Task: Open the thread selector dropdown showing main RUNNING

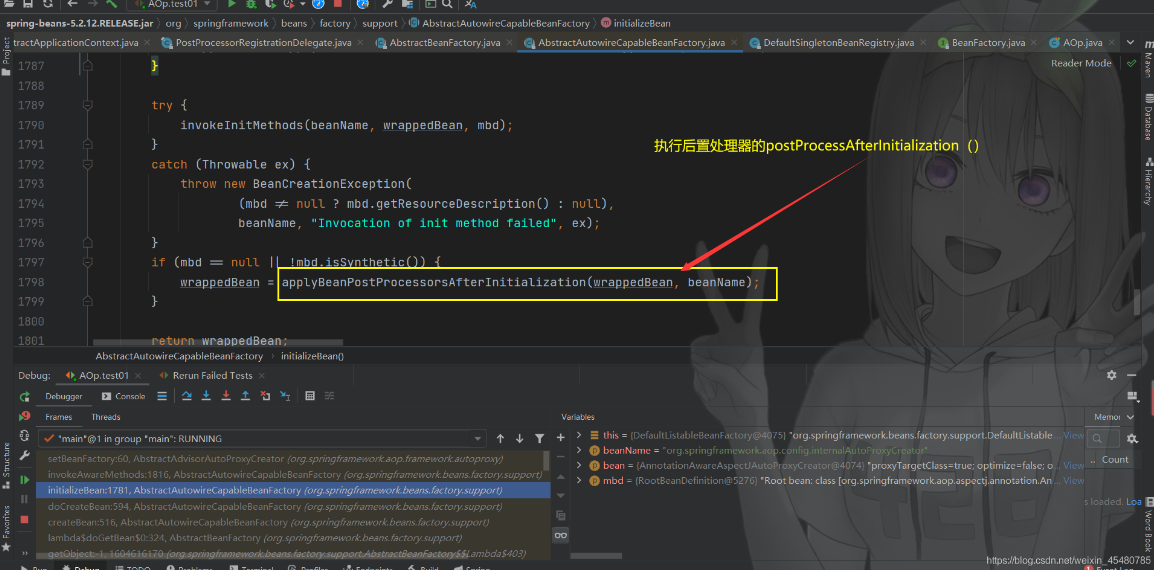Action: (x=261, y=438)
